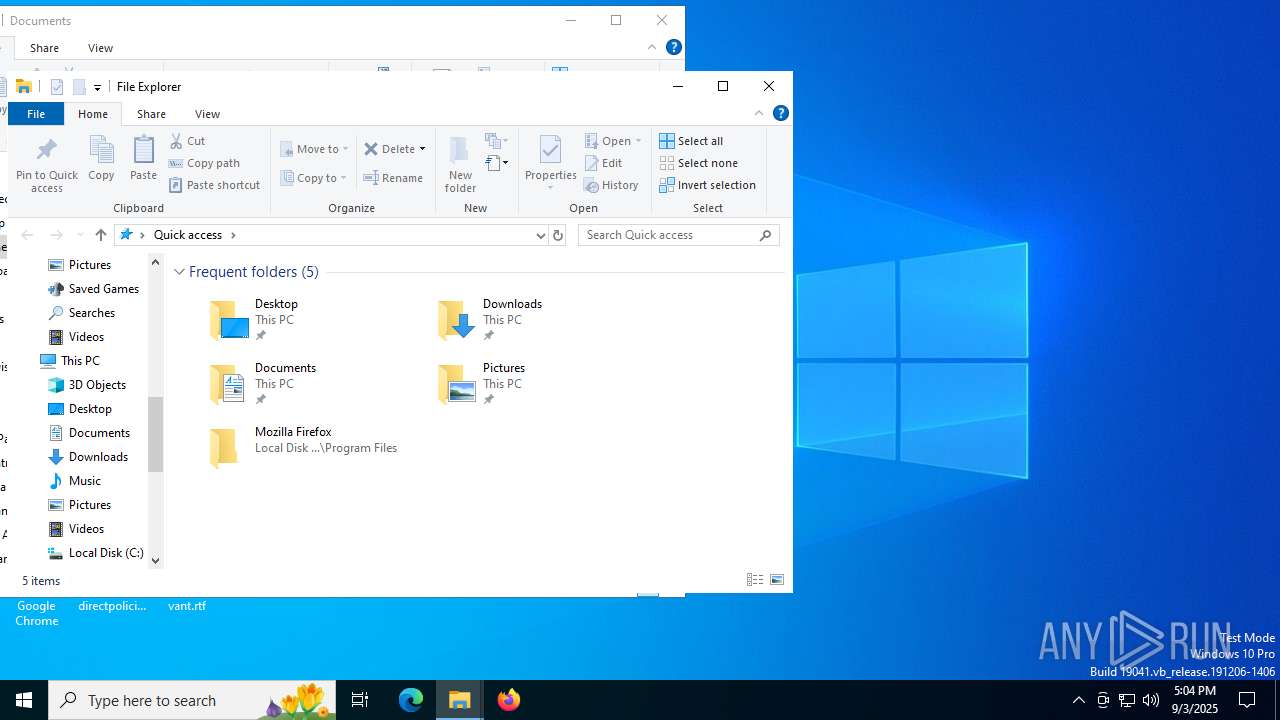Select Music in navigation pane
The image size is (1280, 720).
tap(75, 481)
